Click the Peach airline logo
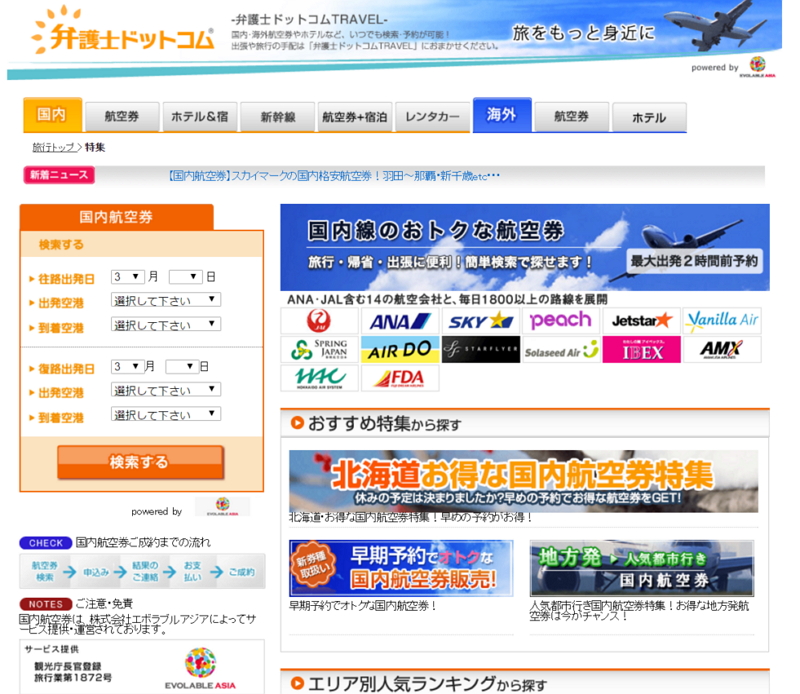The width and height of the screenshot is (800, 694). tap(561, 320)
